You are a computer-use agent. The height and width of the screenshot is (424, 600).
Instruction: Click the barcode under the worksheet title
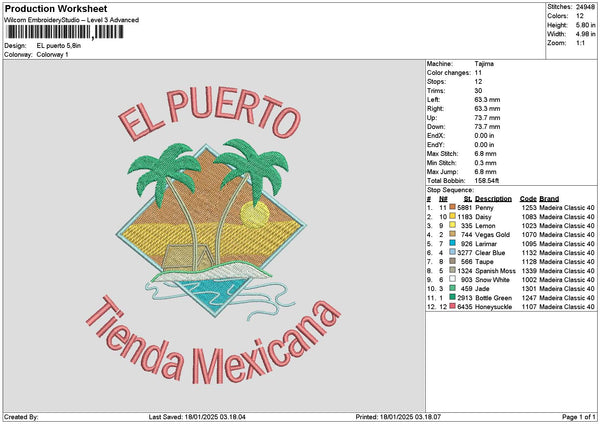coord(65,32)
